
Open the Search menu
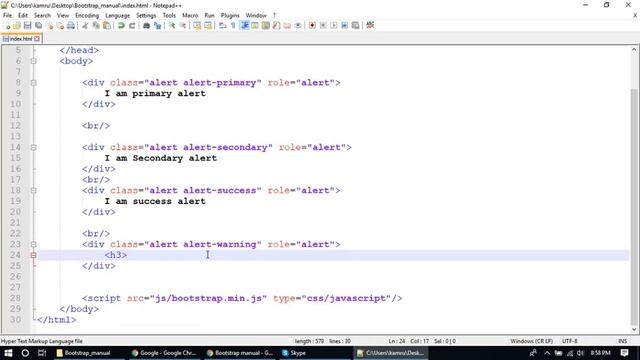(42, 16)
